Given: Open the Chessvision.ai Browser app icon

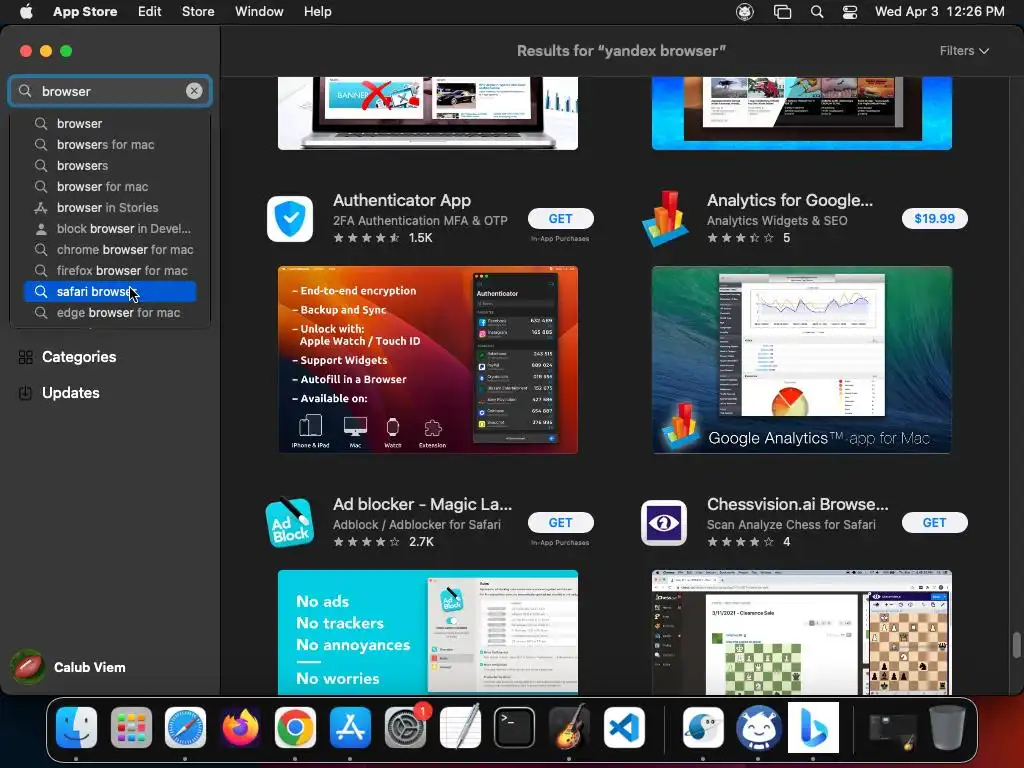Looking at the screenshot, I should point(664,522).
